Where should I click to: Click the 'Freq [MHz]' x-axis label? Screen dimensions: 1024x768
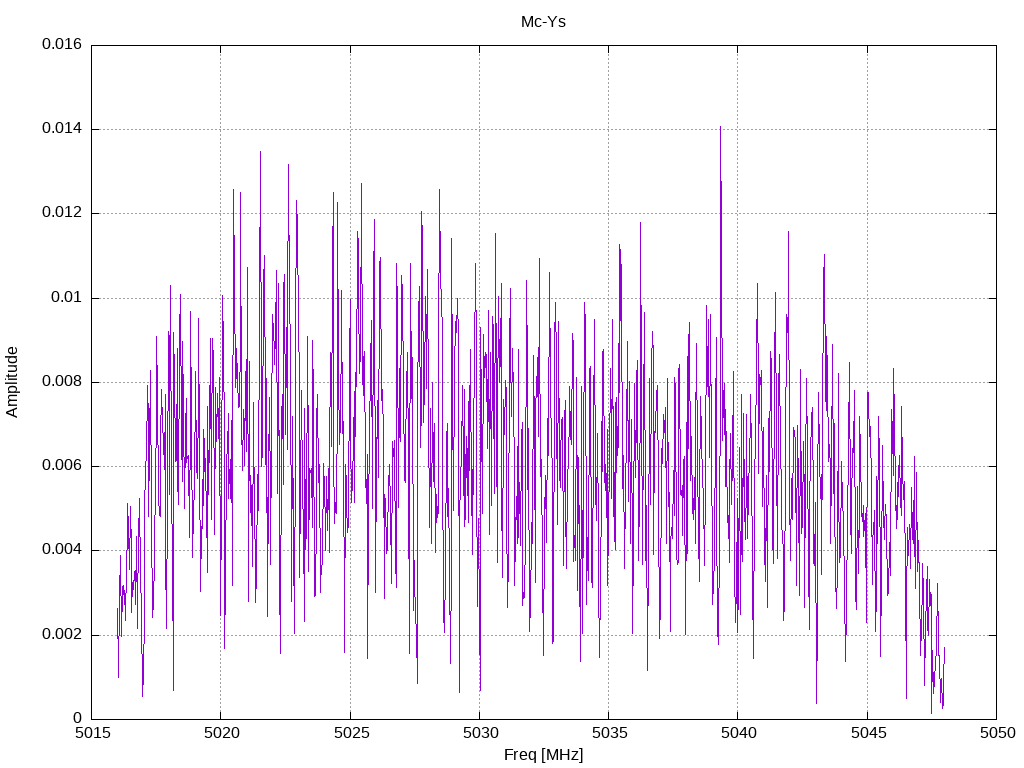(543, 754)
